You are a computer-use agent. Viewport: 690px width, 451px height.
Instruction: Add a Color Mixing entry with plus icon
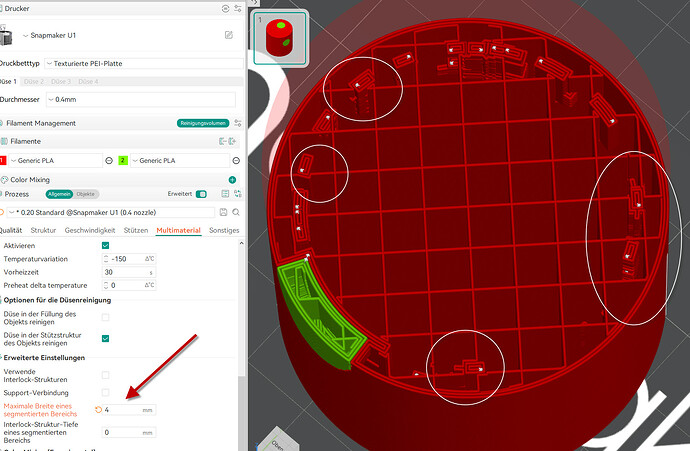point(232,180)
